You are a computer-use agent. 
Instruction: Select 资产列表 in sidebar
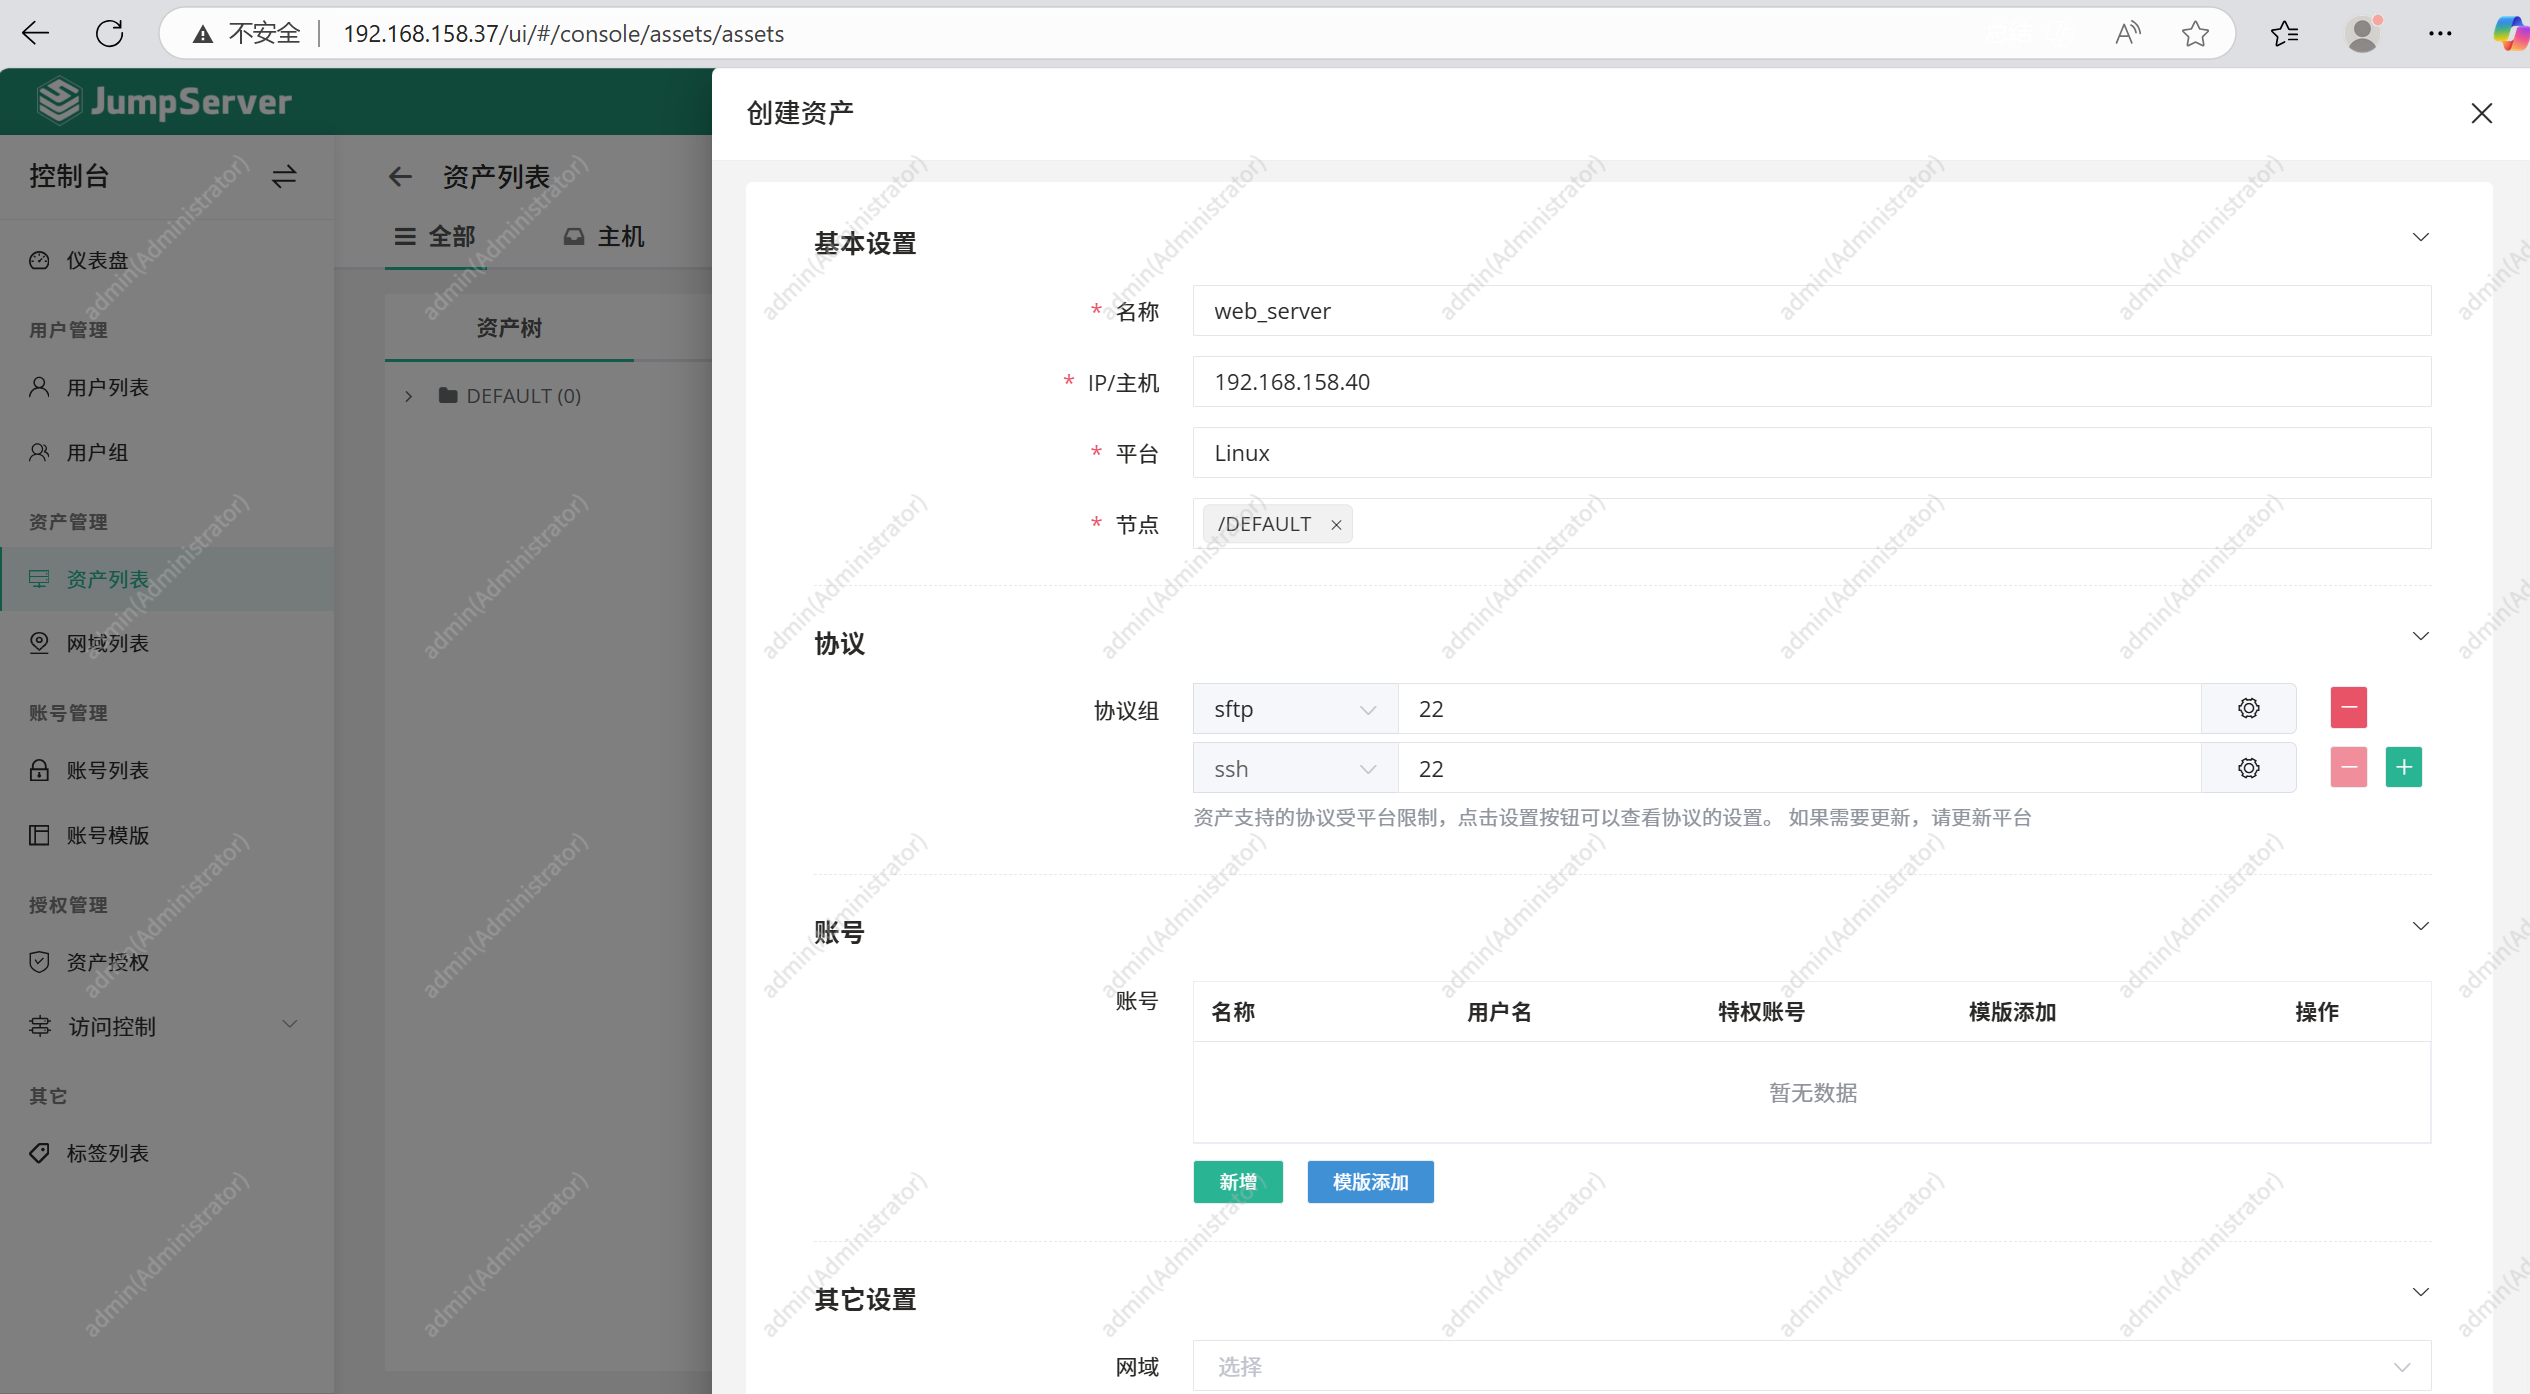click(x=167, y=579)
